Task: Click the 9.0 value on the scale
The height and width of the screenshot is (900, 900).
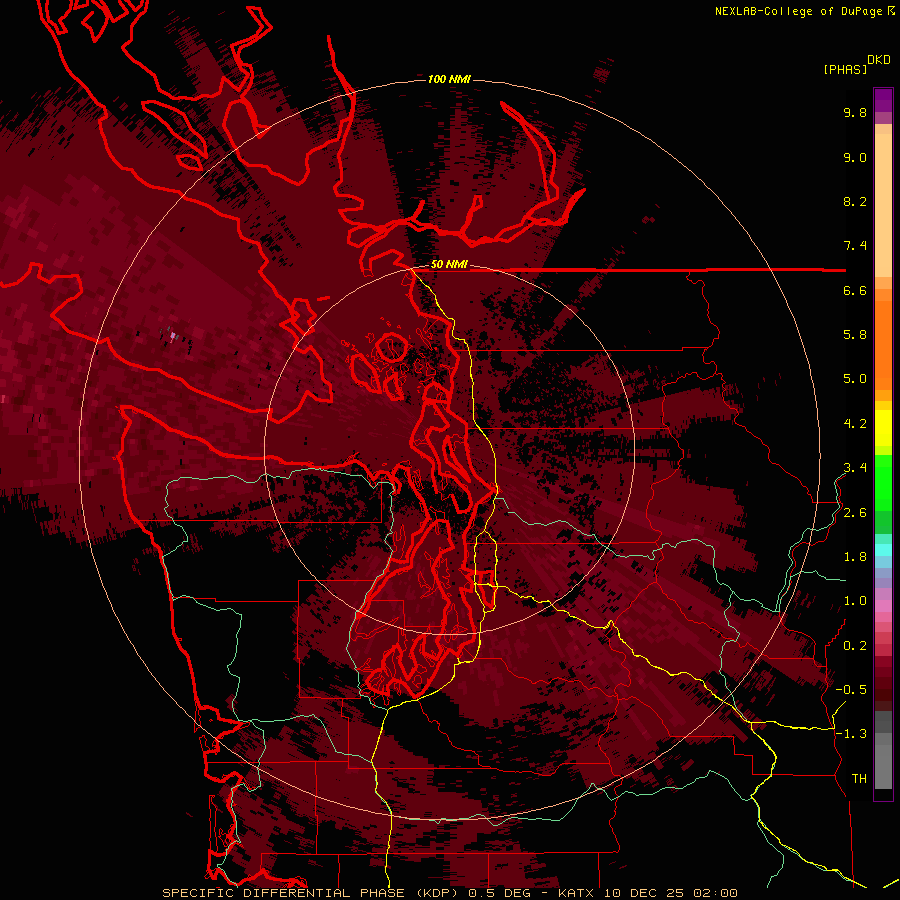Action: coord(855,157)
